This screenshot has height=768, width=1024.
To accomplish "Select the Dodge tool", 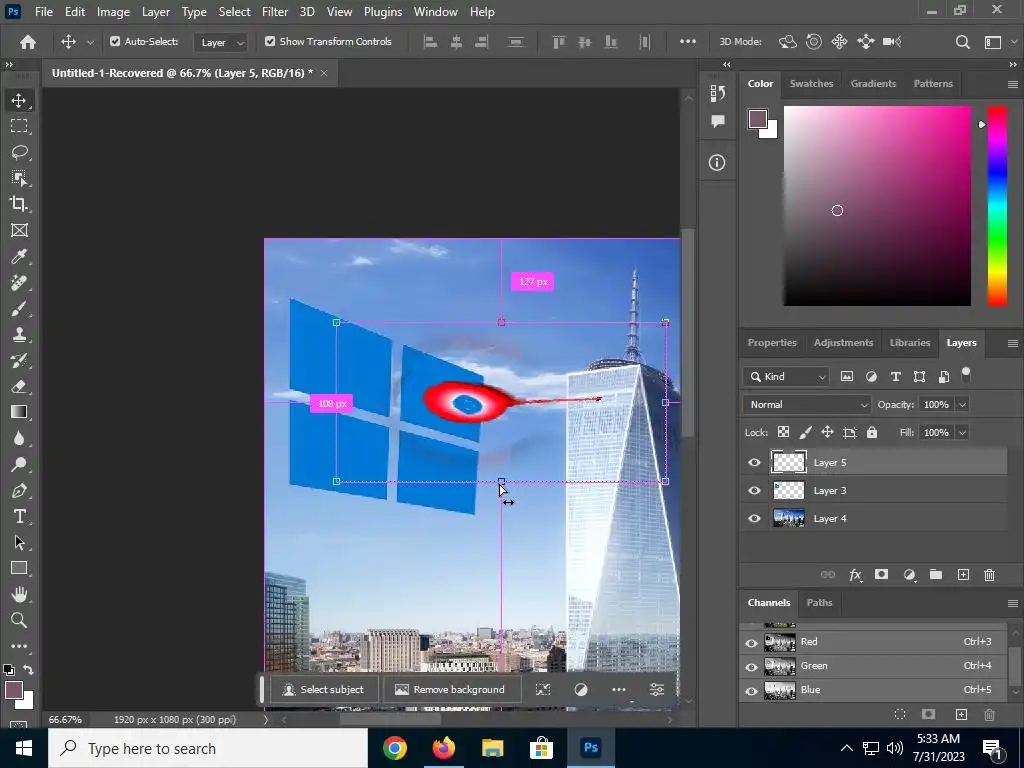I will click(x=19, y=464).
